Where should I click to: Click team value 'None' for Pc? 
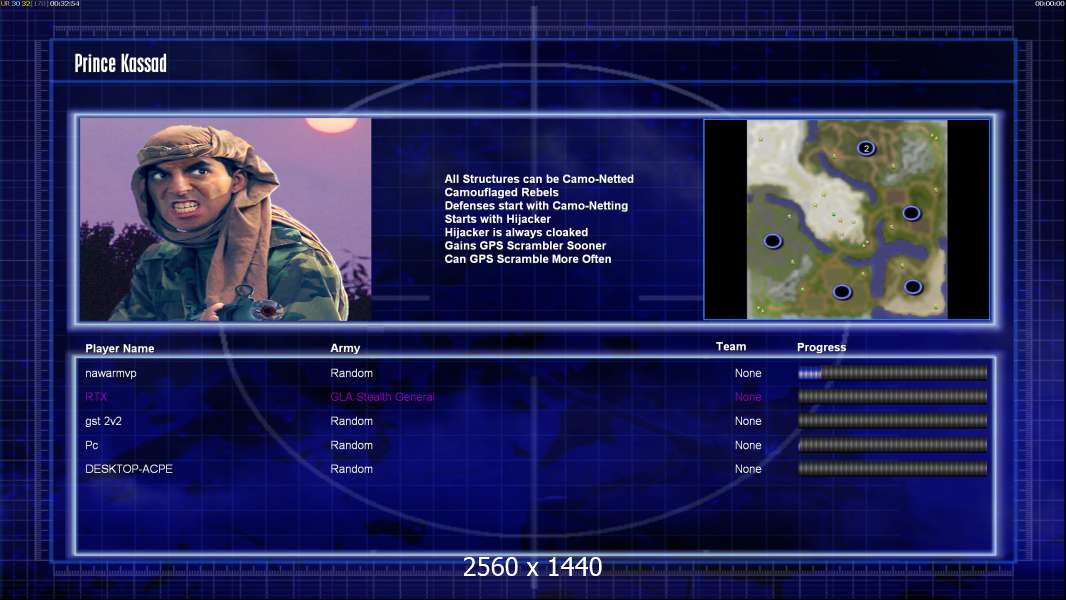coord(748,445)
